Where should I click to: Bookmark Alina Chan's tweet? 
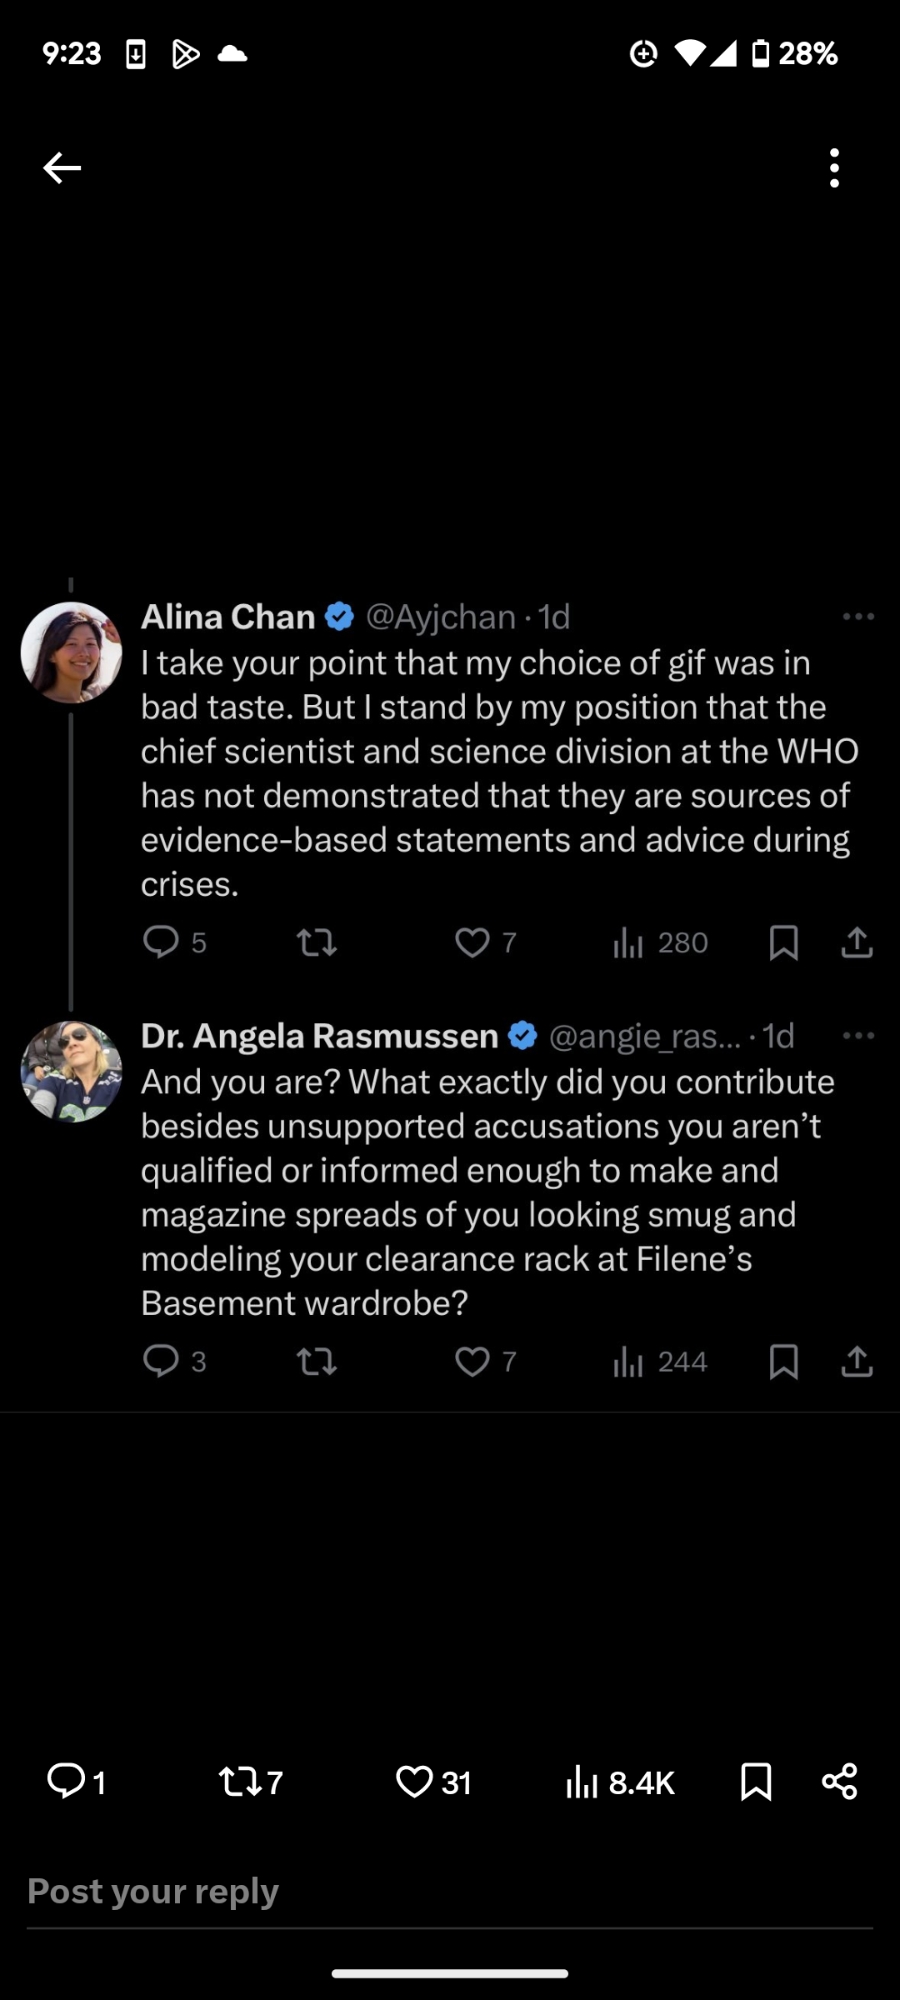click(x=784, y=942)
